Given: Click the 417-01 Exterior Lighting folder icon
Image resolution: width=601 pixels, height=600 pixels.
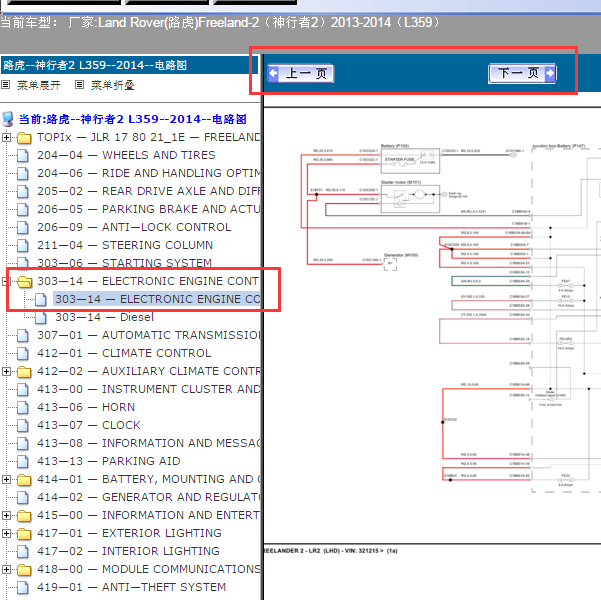Looking at the screenshot, I should (x=24, y=534).
